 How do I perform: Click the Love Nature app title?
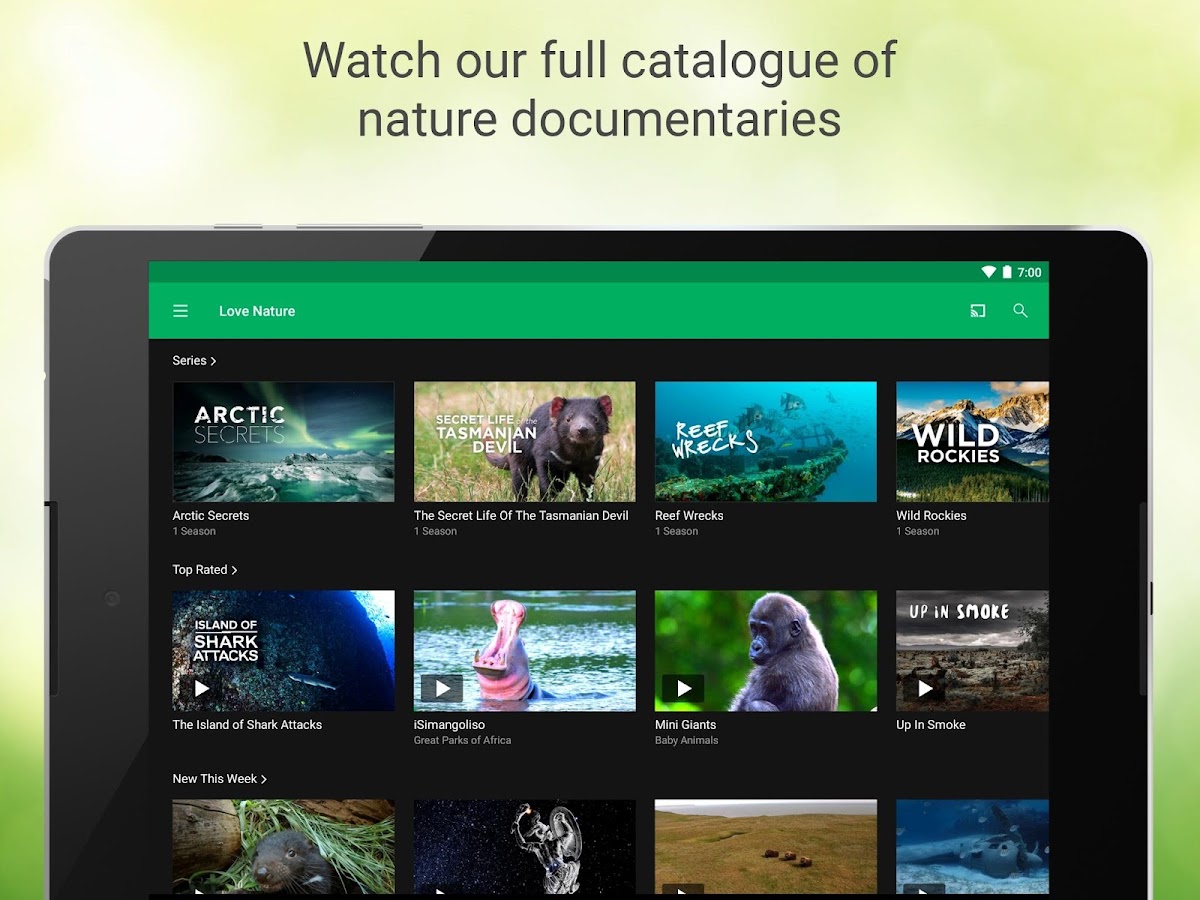[257, 311]
